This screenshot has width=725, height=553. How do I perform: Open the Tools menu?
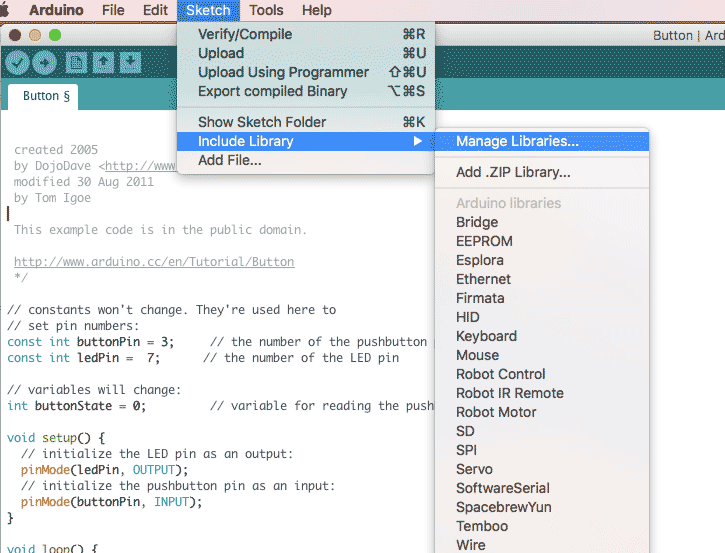point(266,10)
